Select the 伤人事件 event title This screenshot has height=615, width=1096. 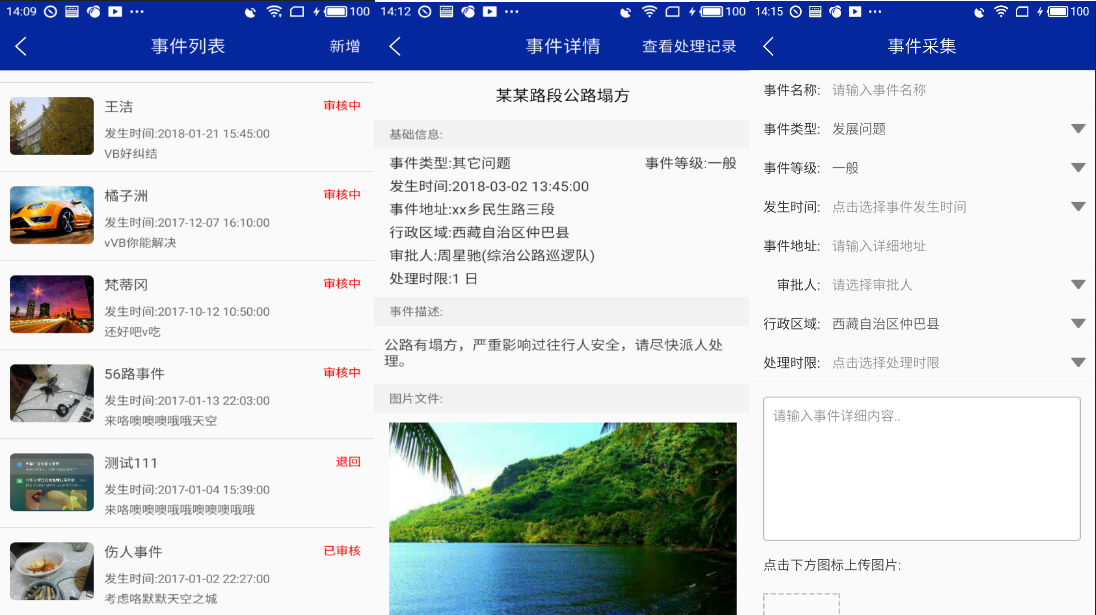pos(134,552)
